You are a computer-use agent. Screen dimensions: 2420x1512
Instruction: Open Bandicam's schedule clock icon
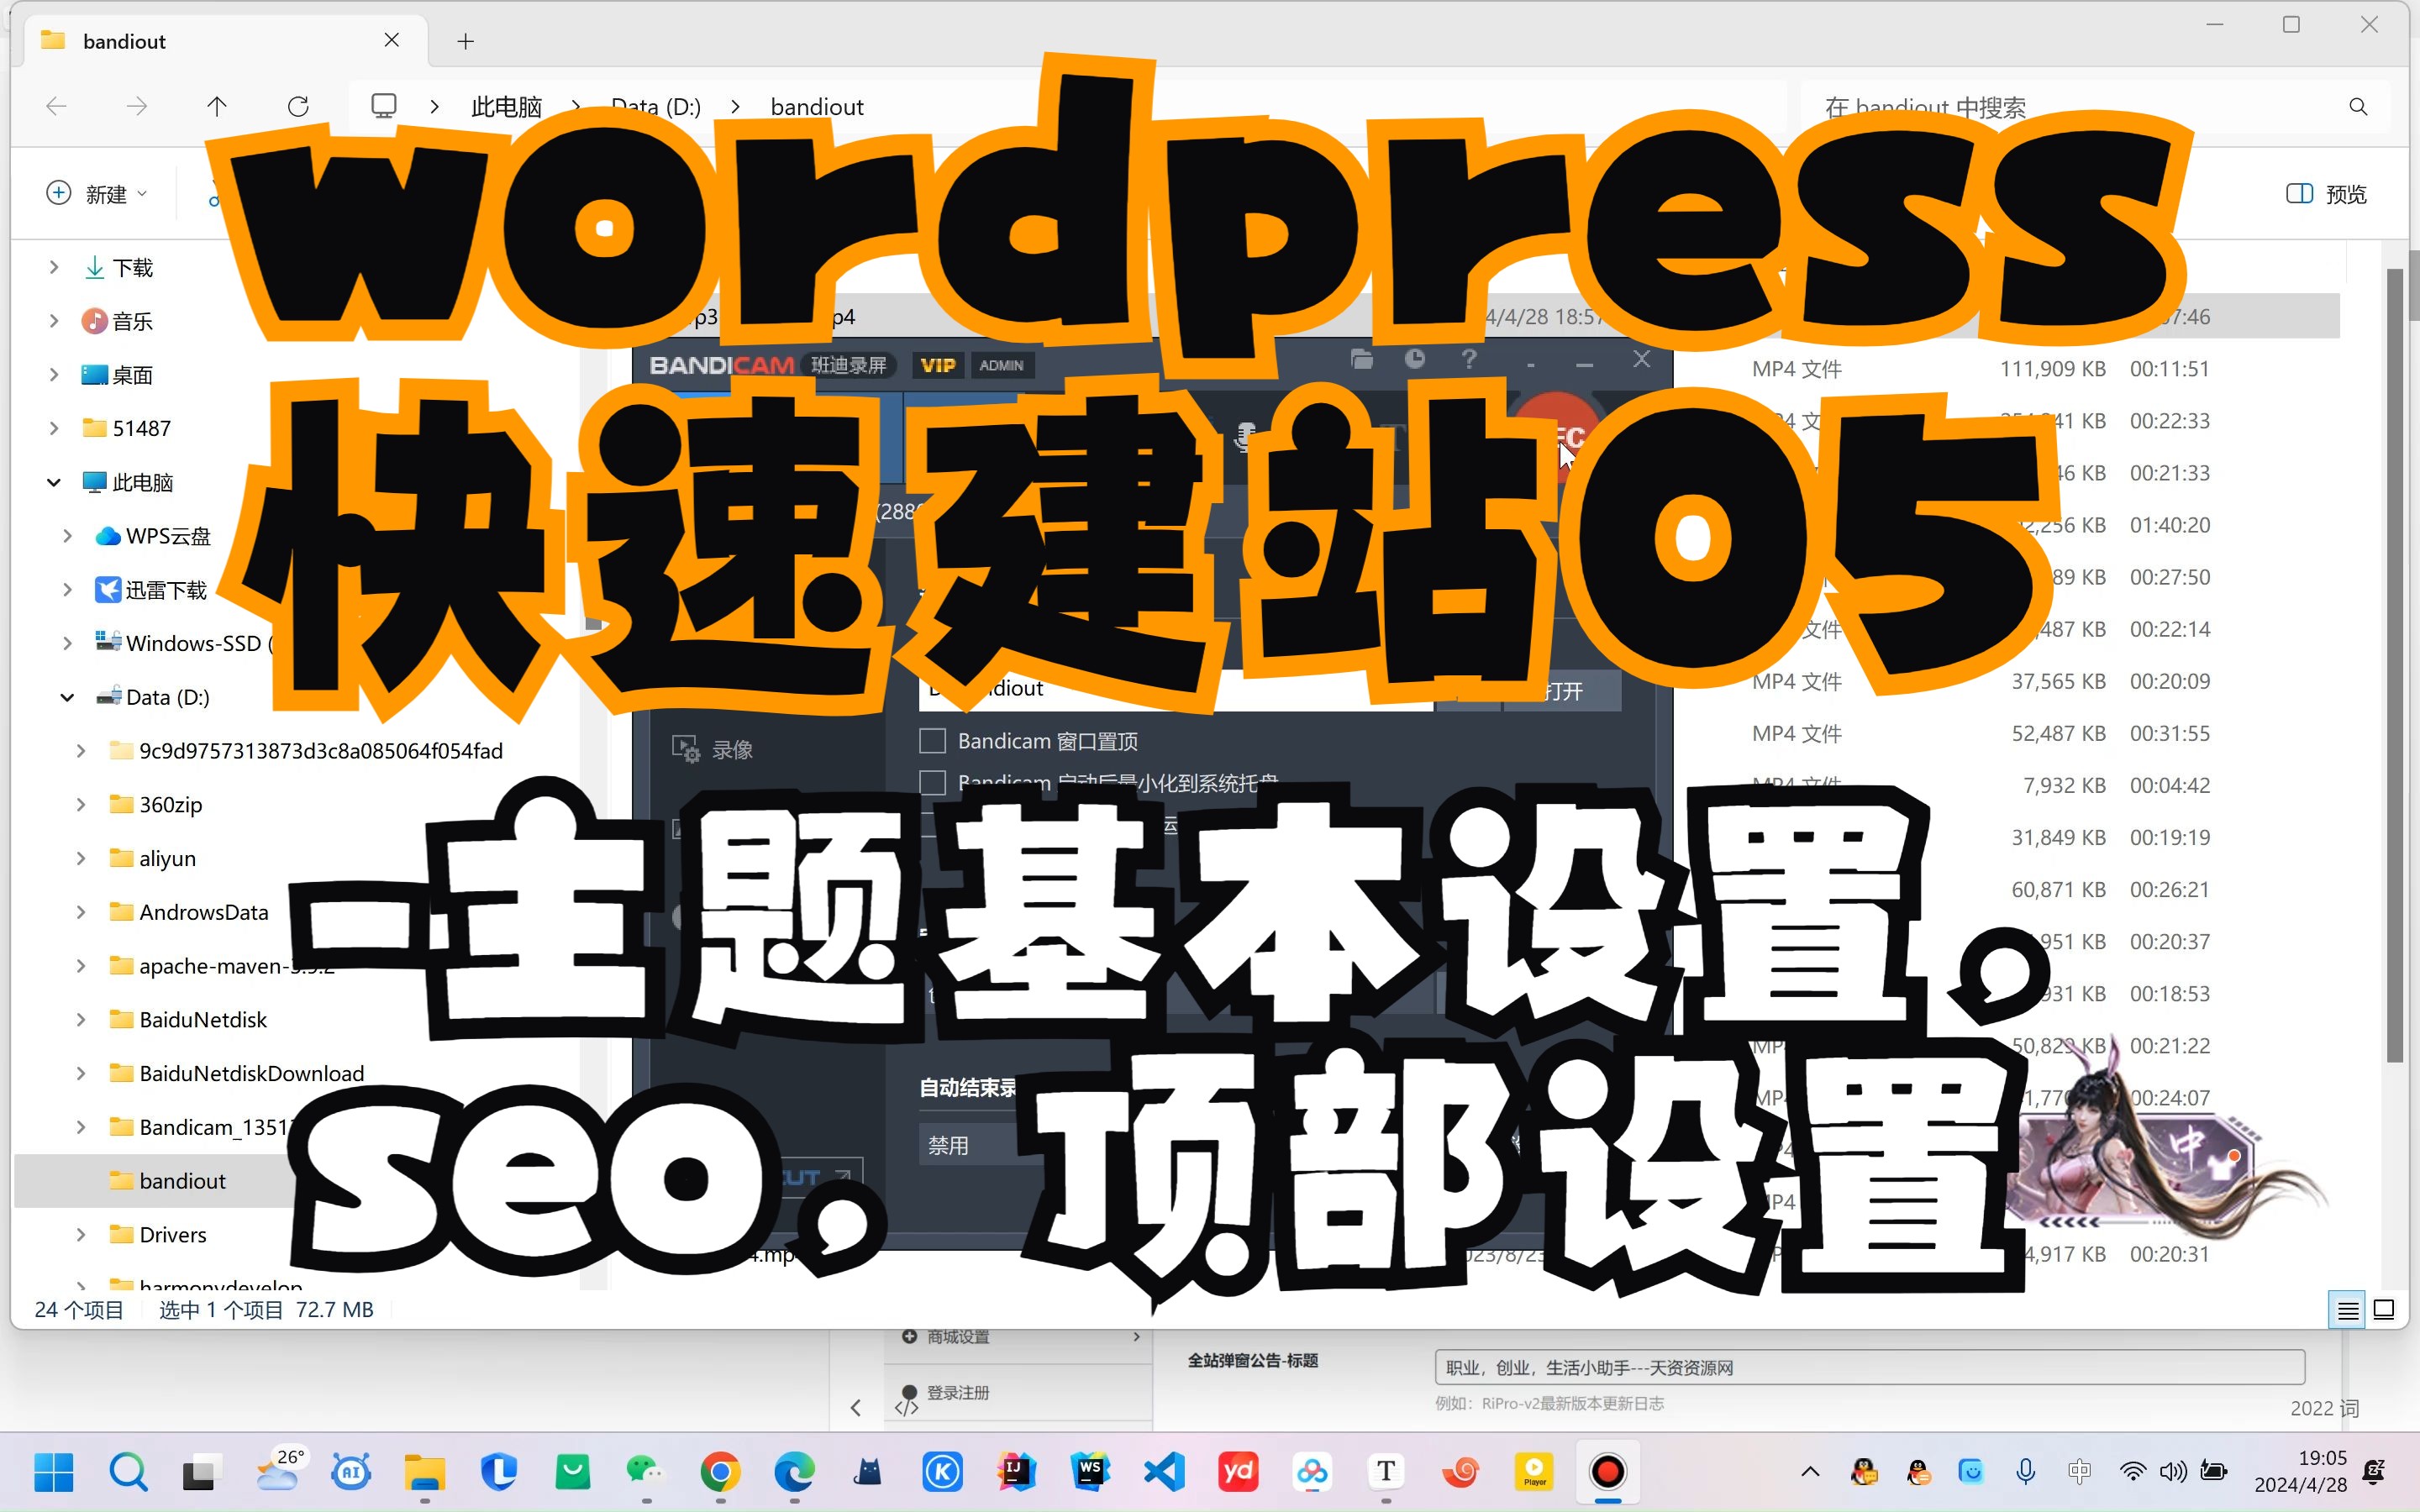click(x=1415, y=359)
